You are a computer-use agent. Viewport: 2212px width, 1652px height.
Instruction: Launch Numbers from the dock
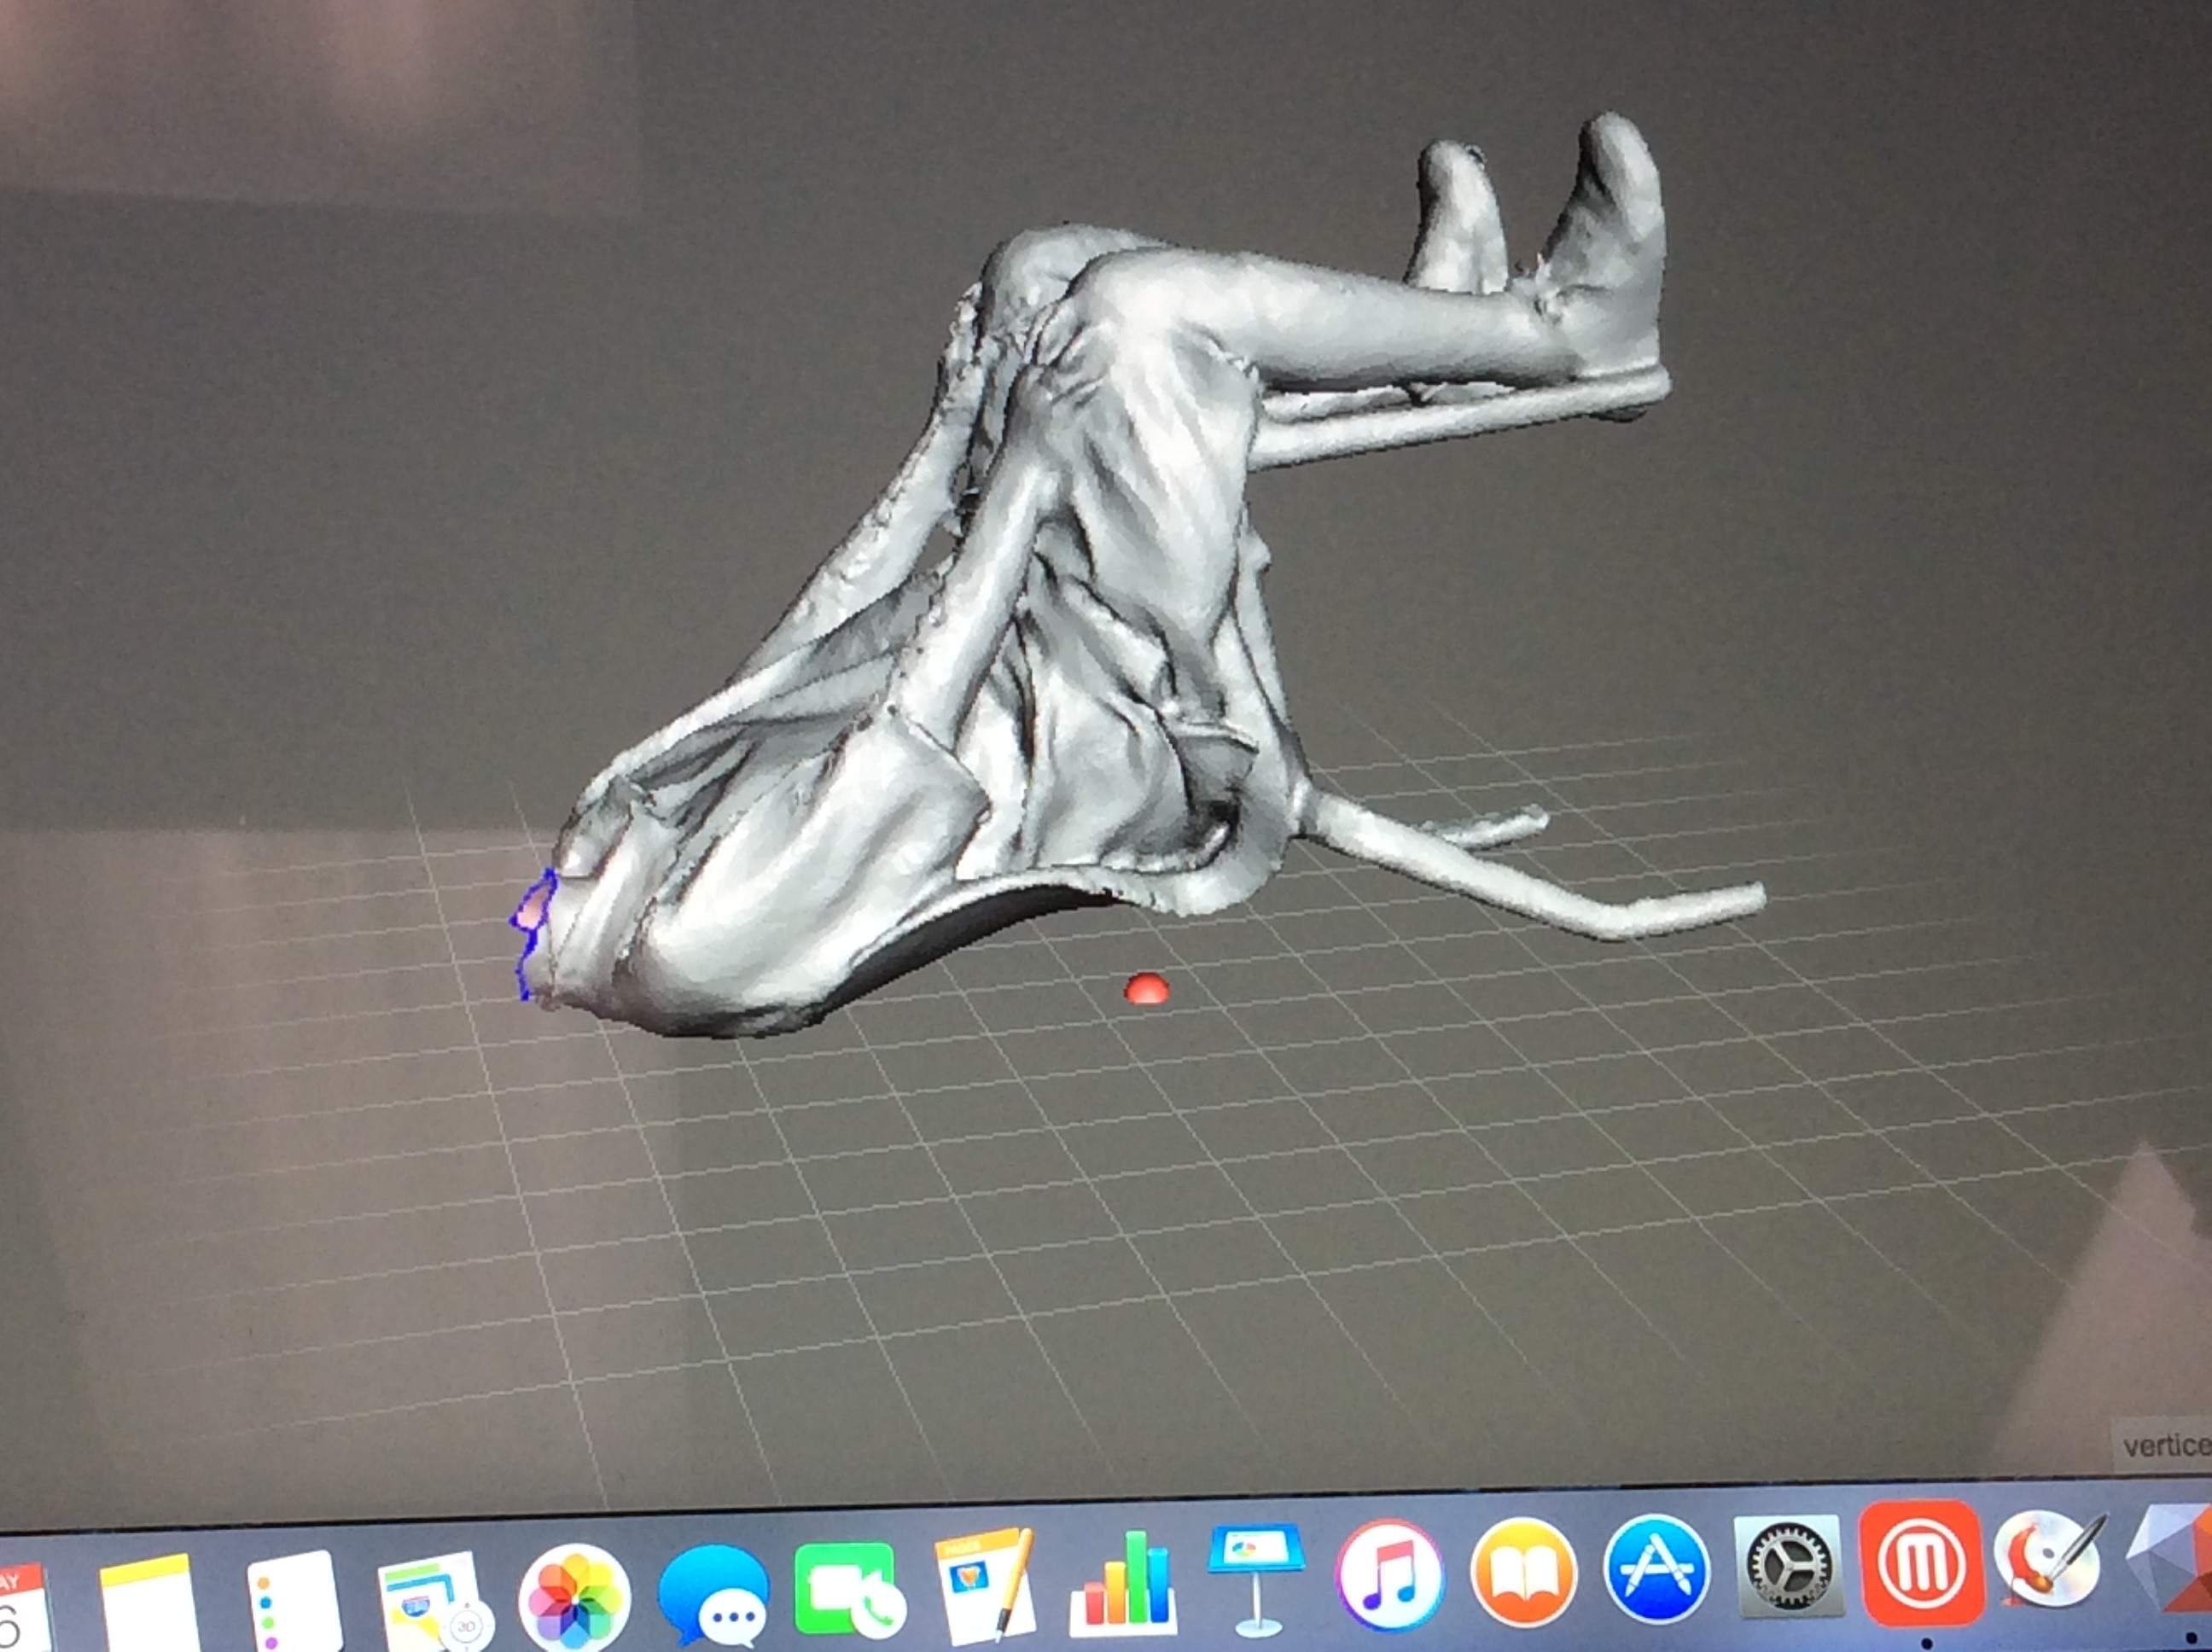click(x=1121, y=1583)
